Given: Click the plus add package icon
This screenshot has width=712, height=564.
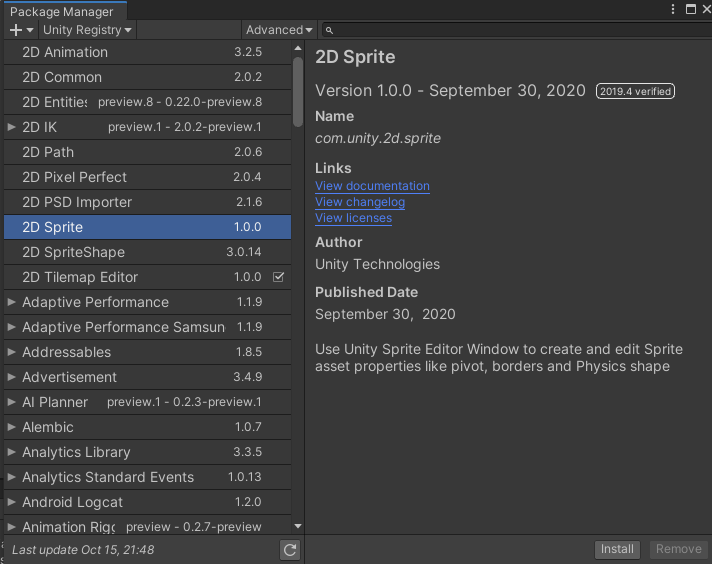Looking at the screenshot, I should pos(16,30).
